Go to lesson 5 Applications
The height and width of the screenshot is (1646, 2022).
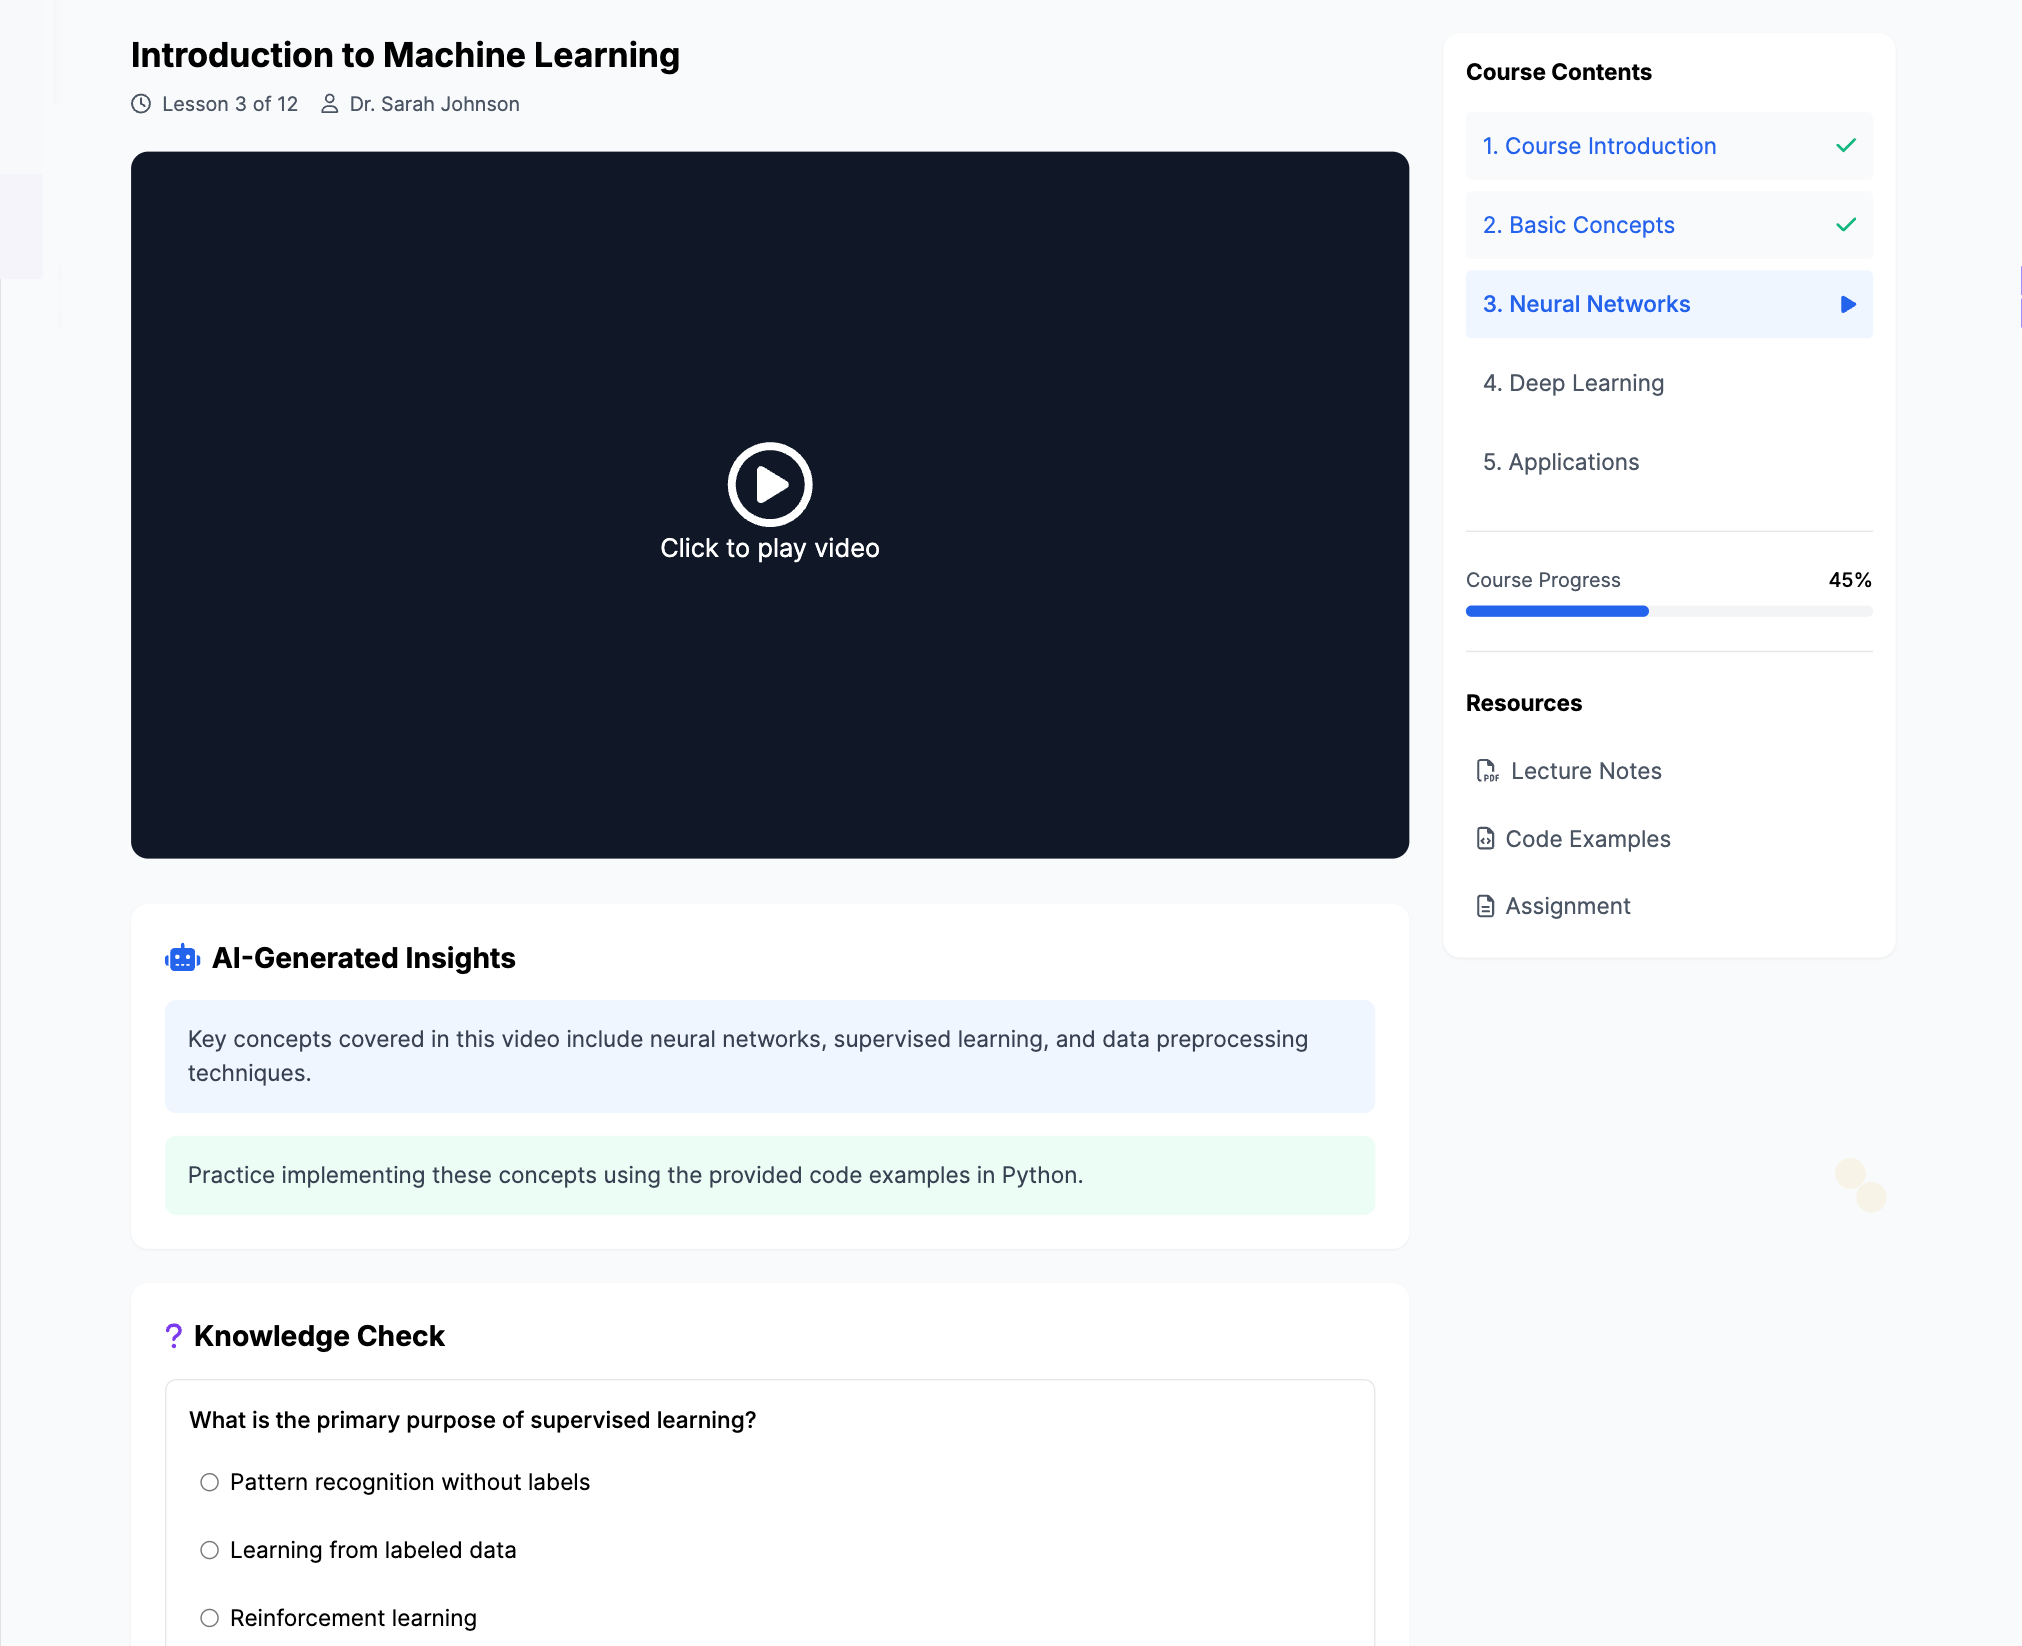(x=1560, y=462)
